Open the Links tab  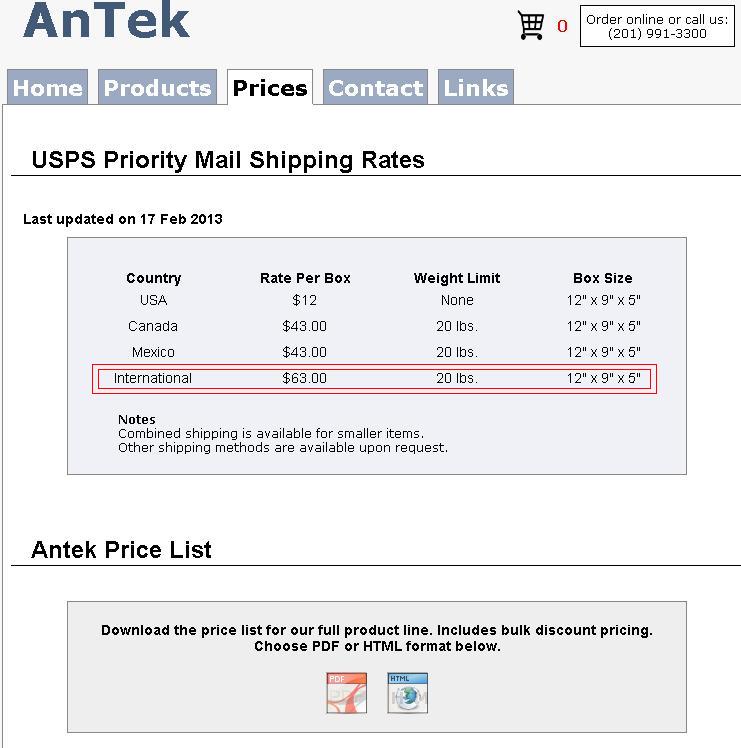click(475, 88)
